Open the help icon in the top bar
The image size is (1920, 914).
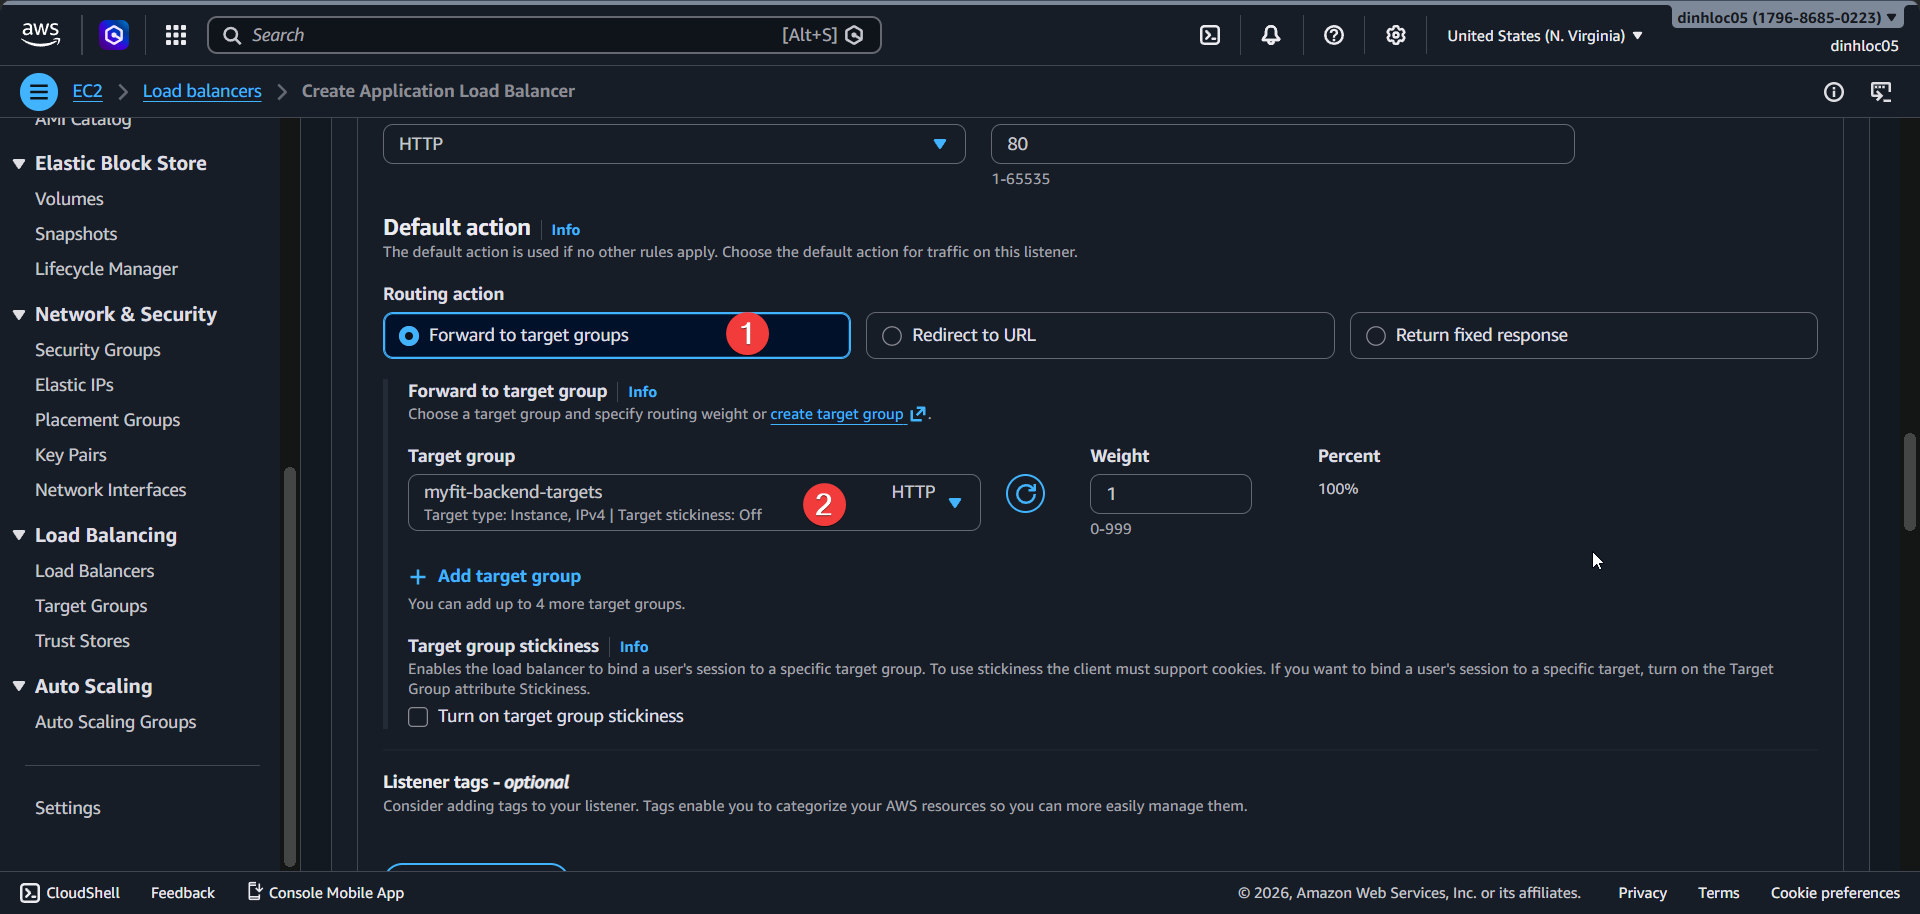tap(1333, 35)
